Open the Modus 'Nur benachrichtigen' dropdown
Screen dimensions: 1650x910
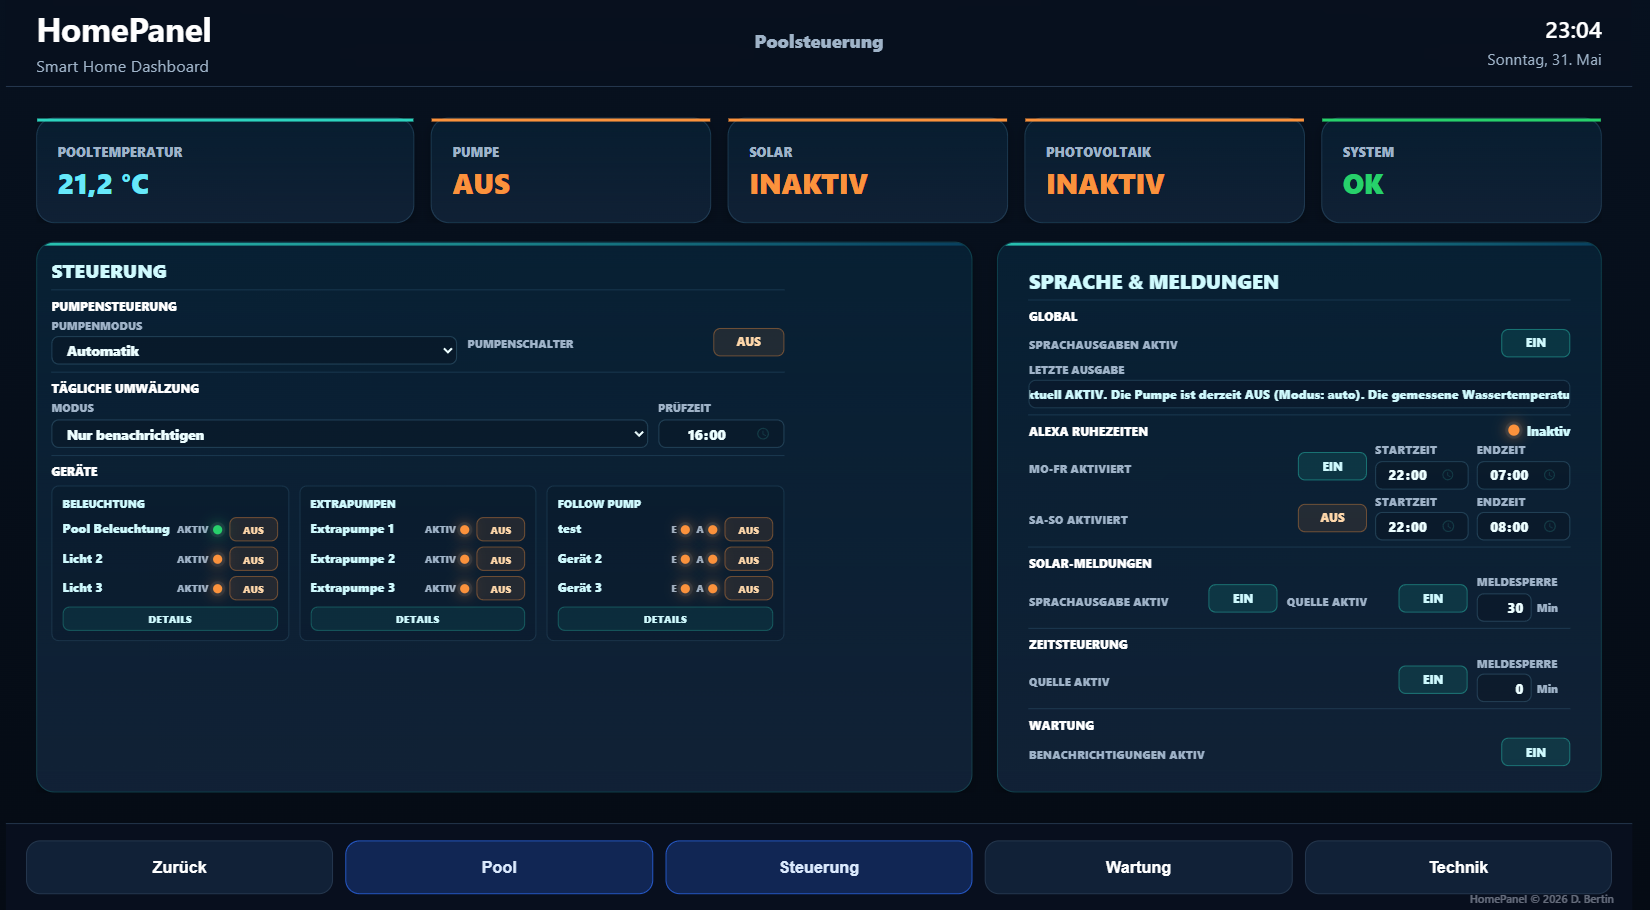tap(349, 435)
